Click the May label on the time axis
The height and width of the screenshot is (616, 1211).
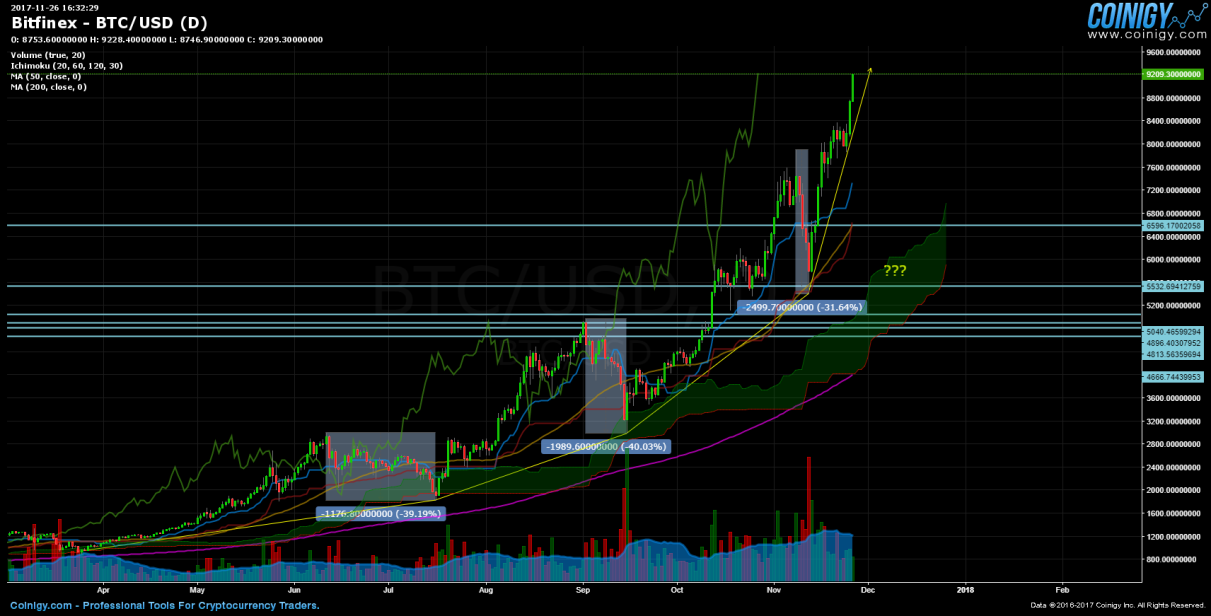pos(197,590)
